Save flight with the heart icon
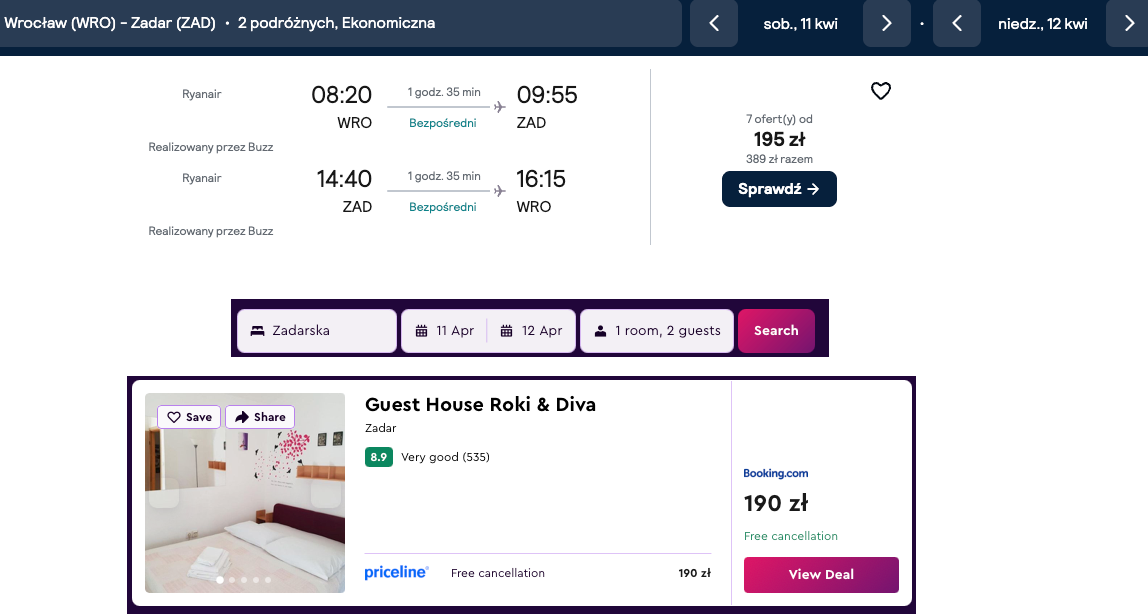Image resolution: width=1148 pixels, height=614 pixels. tap(880, 91)
